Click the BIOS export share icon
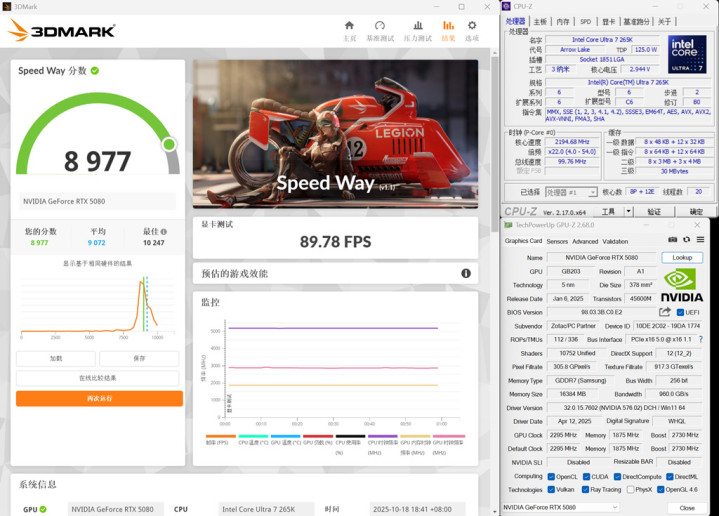The width and height of the screenshot is (719, 516). (665, 312)
